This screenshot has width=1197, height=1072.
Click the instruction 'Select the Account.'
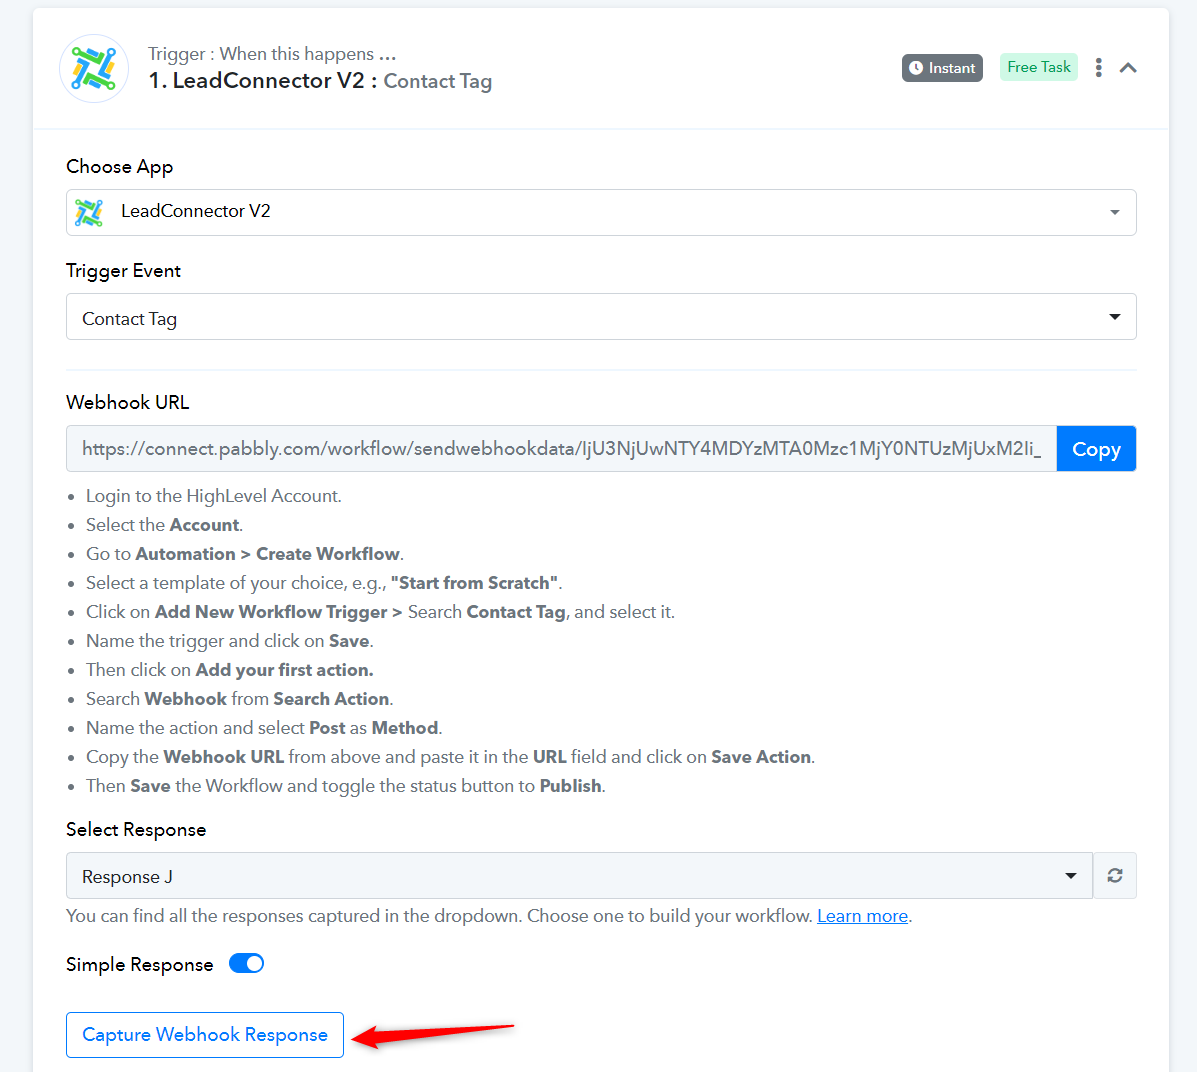[x=164, y=525]
